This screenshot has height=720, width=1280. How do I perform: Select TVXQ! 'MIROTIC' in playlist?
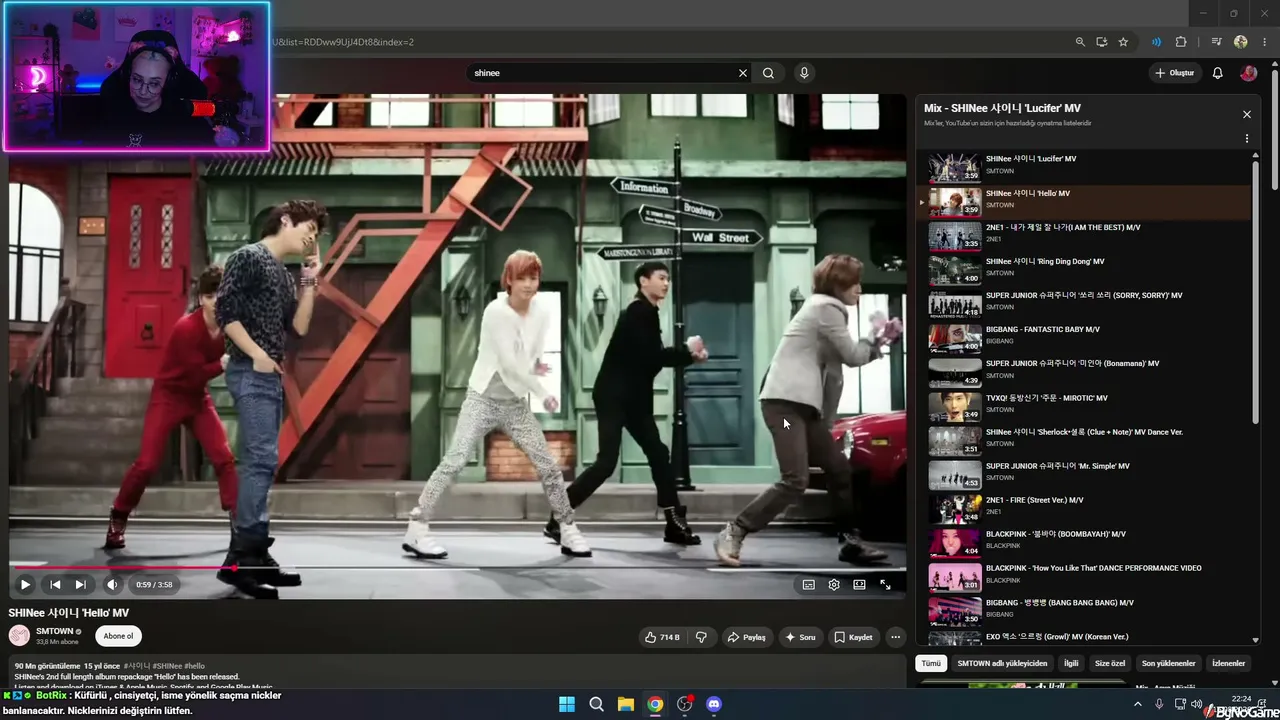coord(1084,406)
